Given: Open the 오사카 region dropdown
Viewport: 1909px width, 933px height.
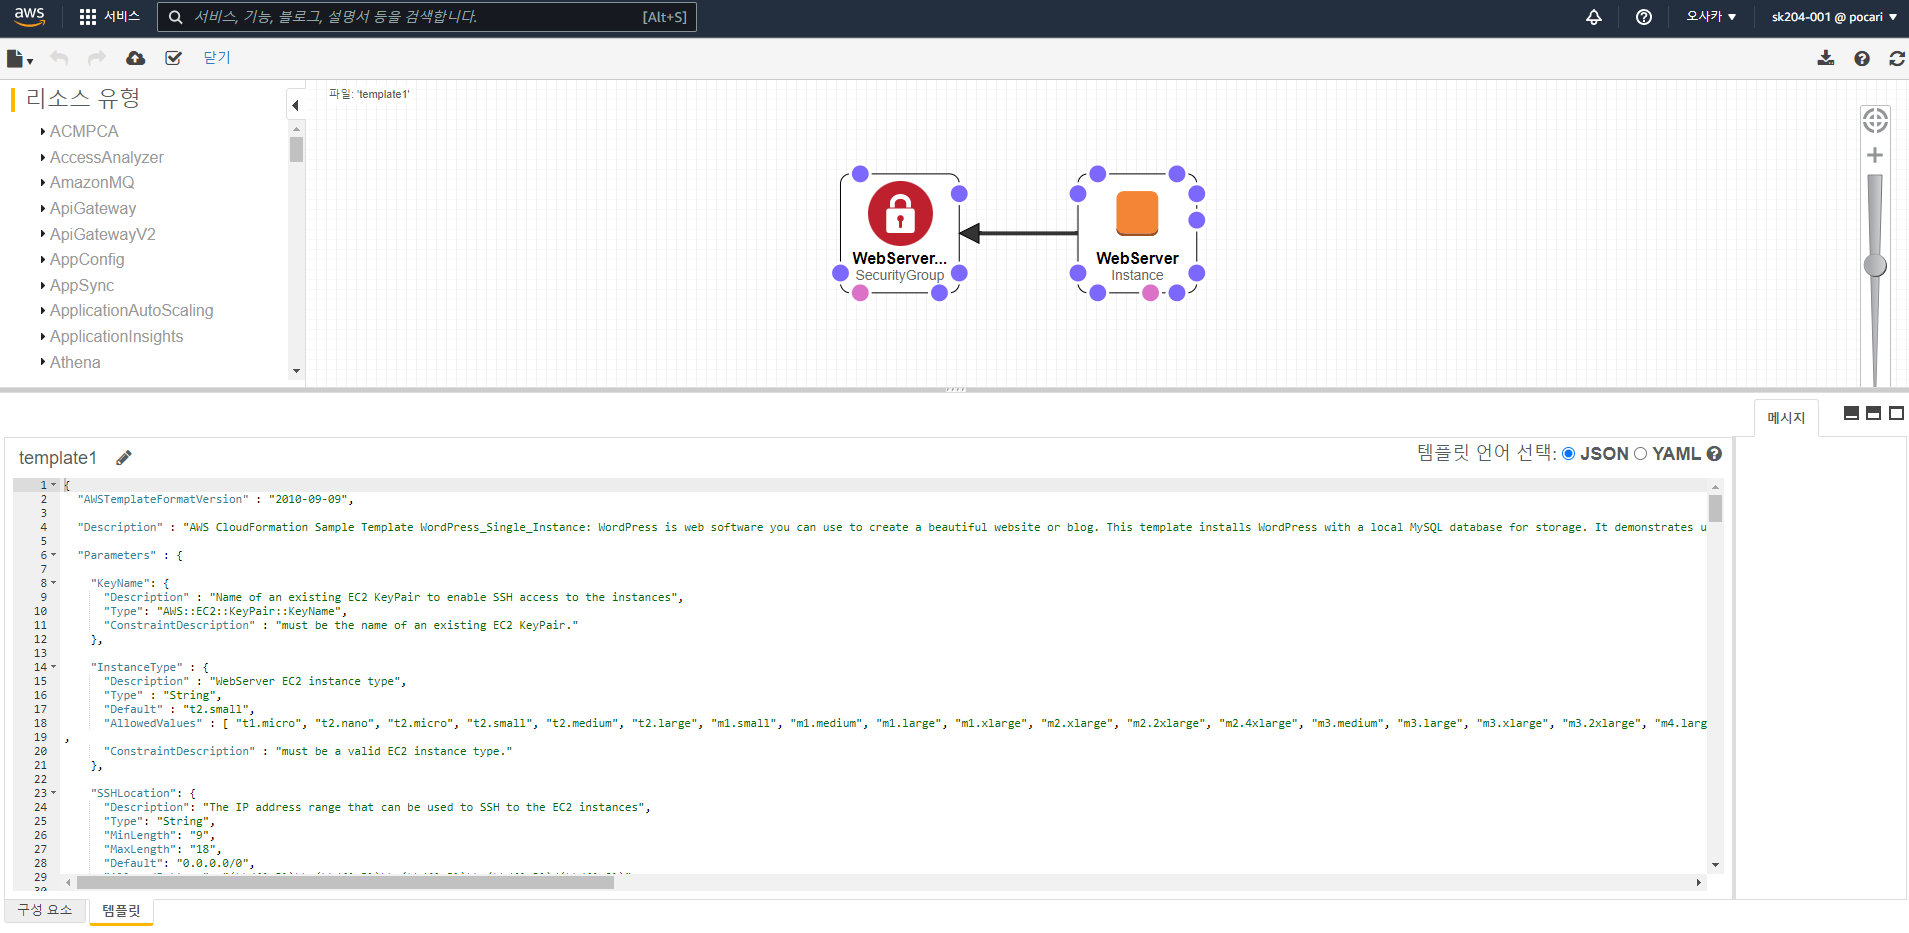Looking at the screenshot, I should click(1711, 17).
